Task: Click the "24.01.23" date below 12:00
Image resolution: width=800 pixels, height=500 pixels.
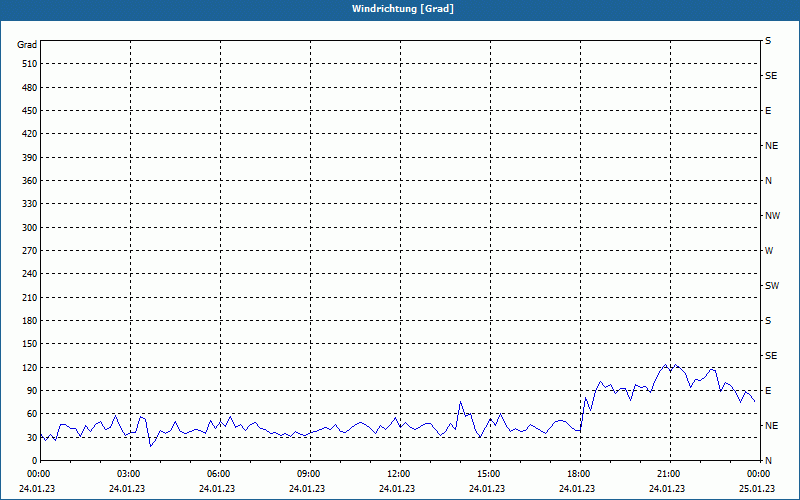Action: point(397,489)
